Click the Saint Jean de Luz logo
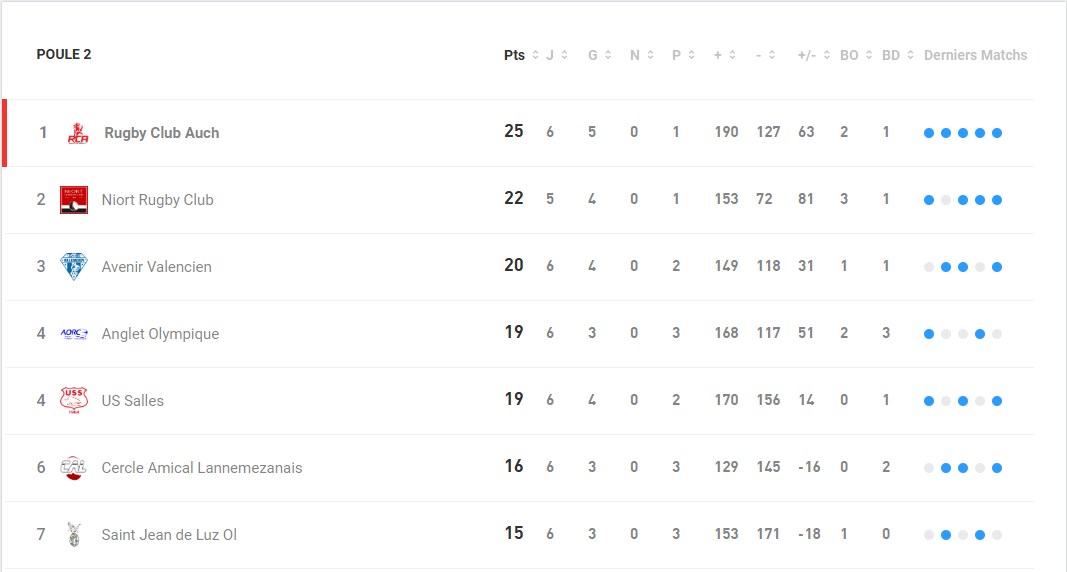The image size is (1067, 572). [74, 535]
